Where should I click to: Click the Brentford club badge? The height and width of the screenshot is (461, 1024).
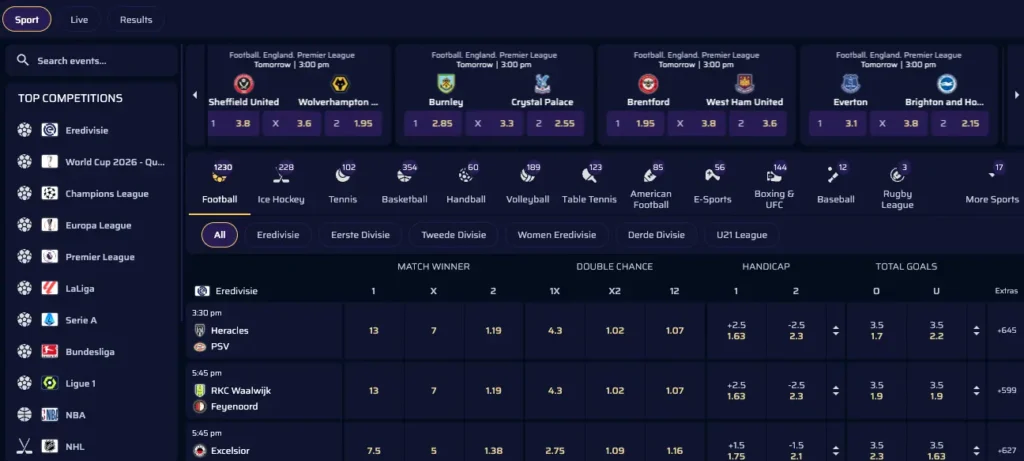(648, 84)
